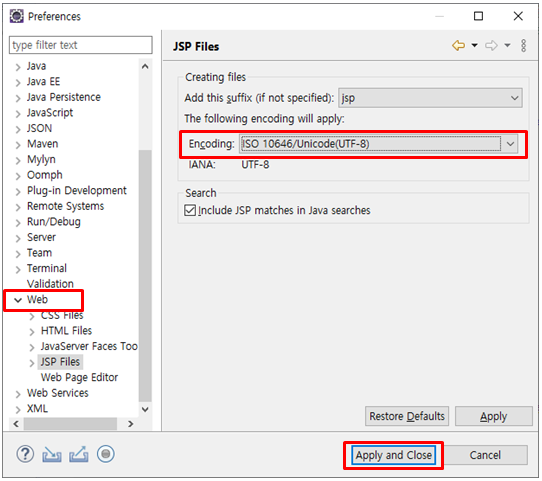
Task: Expand the Maven node
Action: (x=18, y=144)
